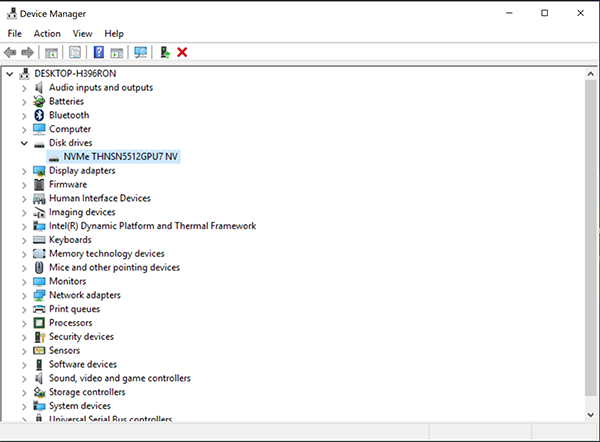Open the Properties toolbar icon
The height and width of the screenshot is (442, 600).
pos(75,52)
